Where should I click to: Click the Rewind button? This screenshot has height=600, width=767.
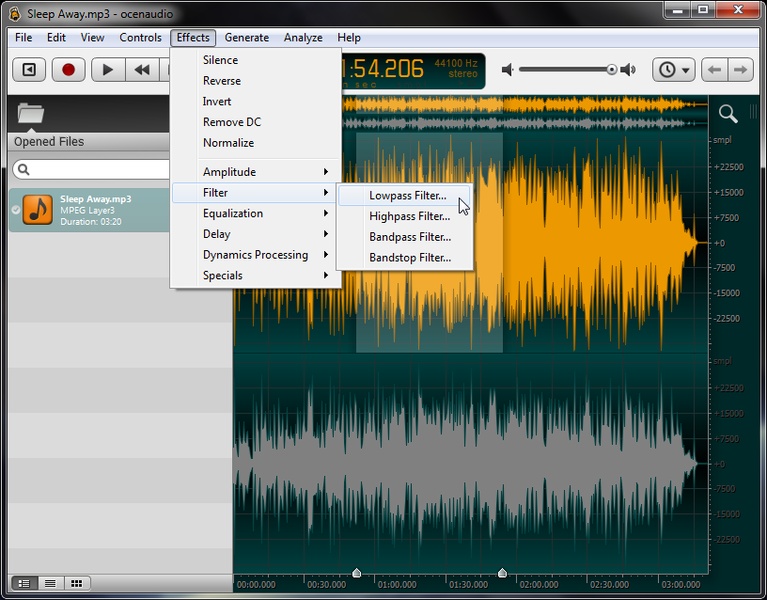(143, 70)
